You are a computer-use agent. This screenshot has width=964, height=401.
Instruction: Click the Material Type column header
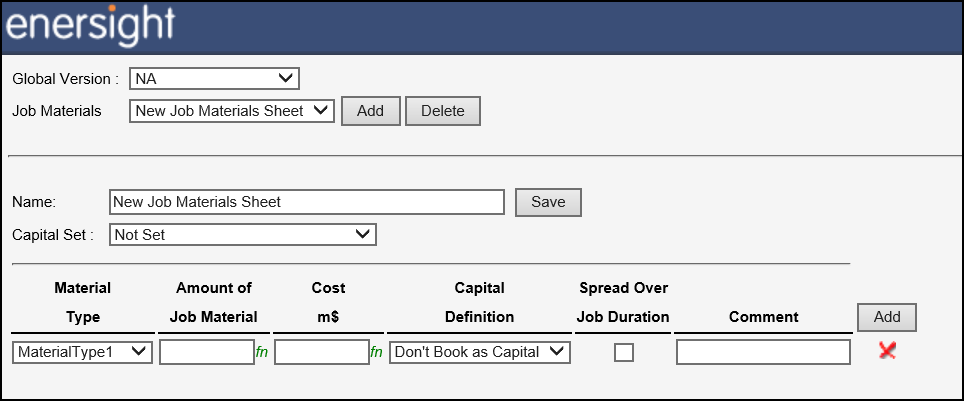tap(82, 303)
